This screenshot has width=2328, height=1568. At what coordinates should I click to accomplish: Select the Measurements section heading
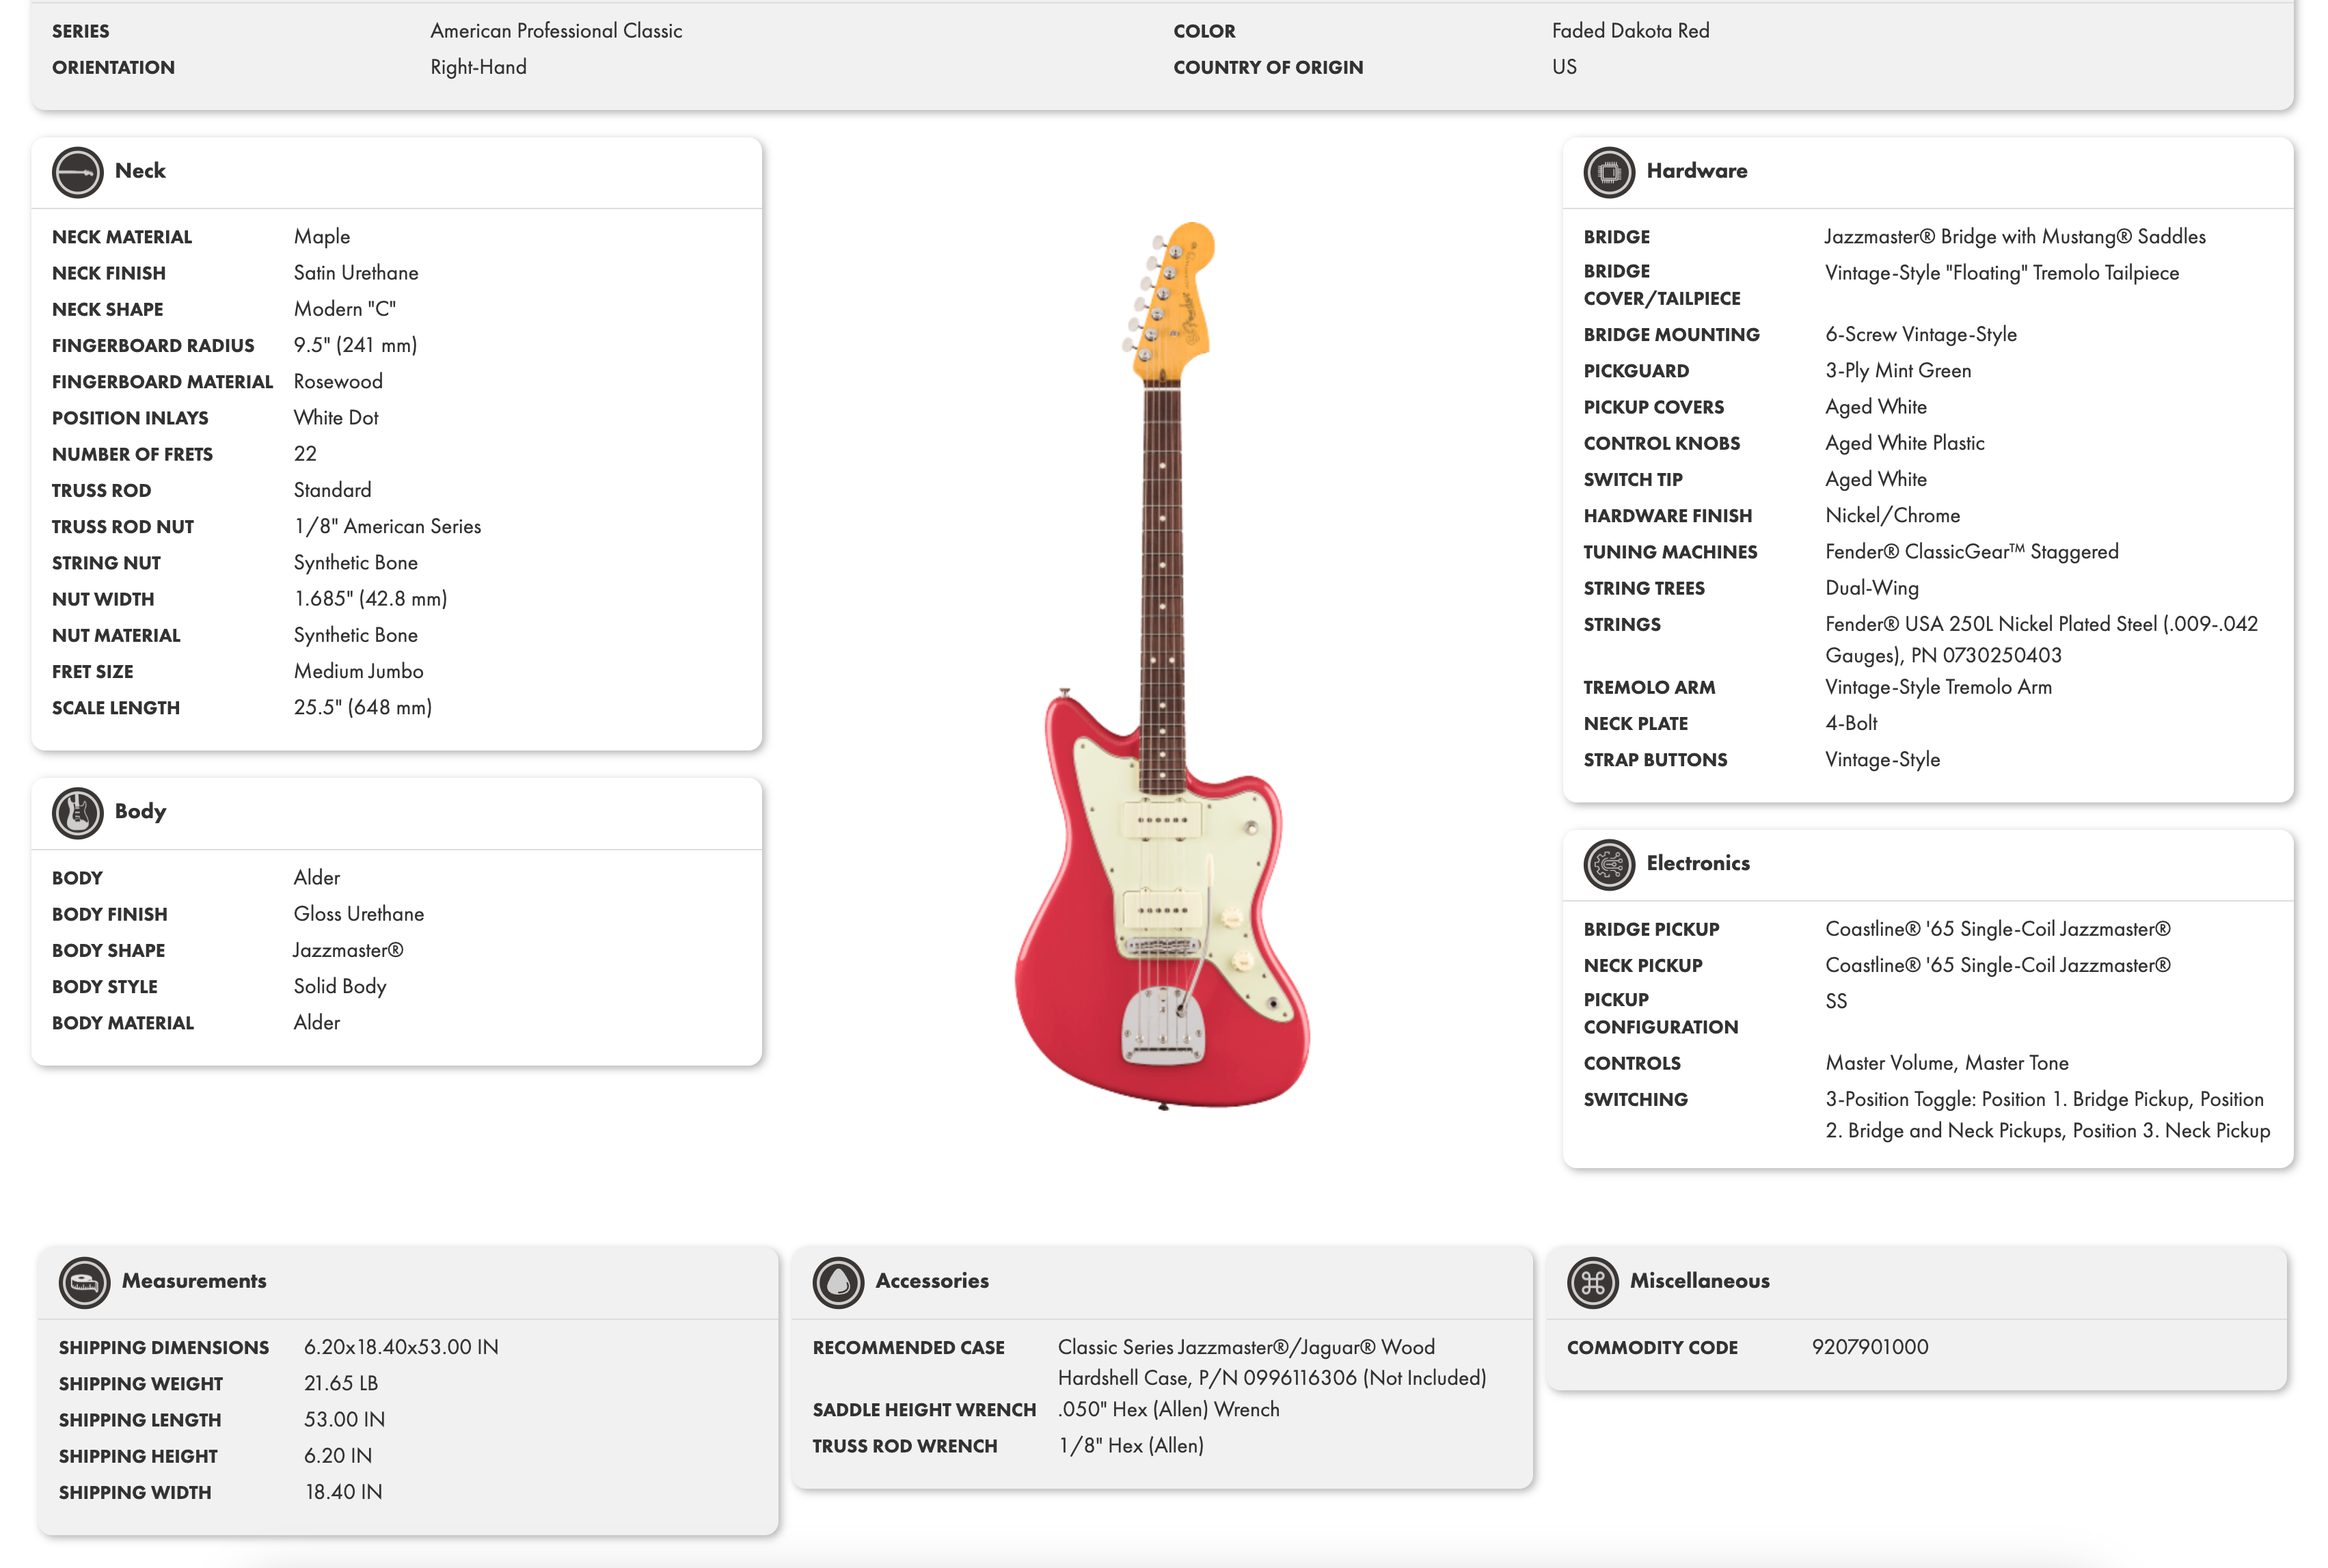[x=194, y=1281]
